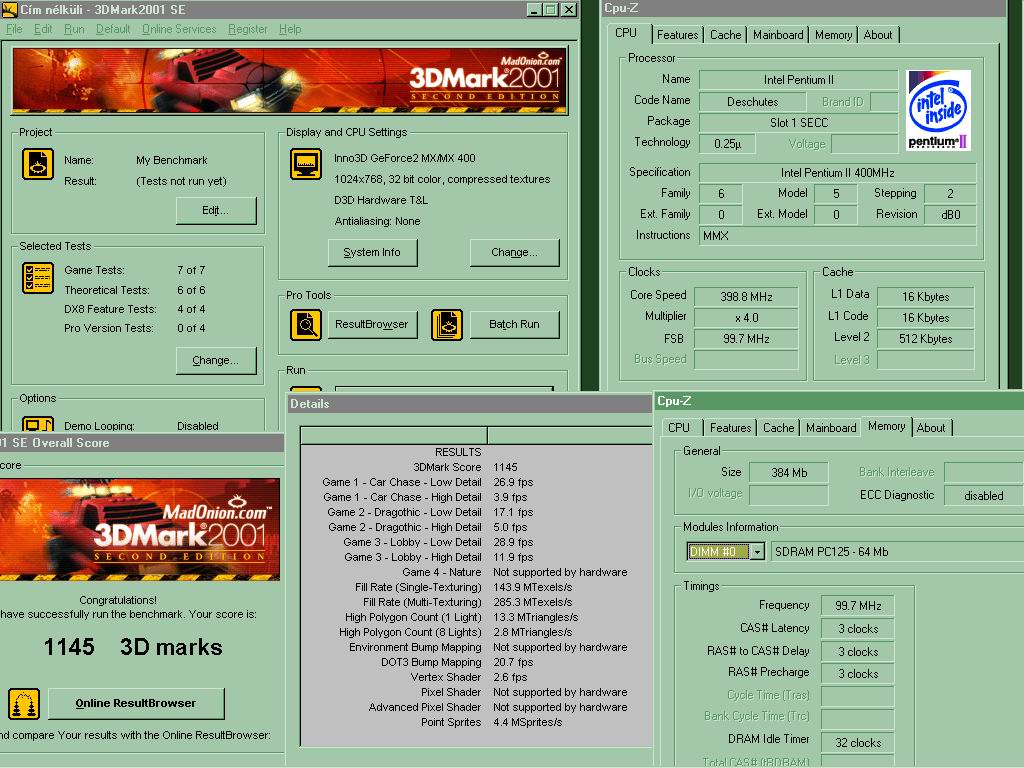The image size is (1024, 768).
Task: Open the Edit menu
Action: tap(43, 29)
